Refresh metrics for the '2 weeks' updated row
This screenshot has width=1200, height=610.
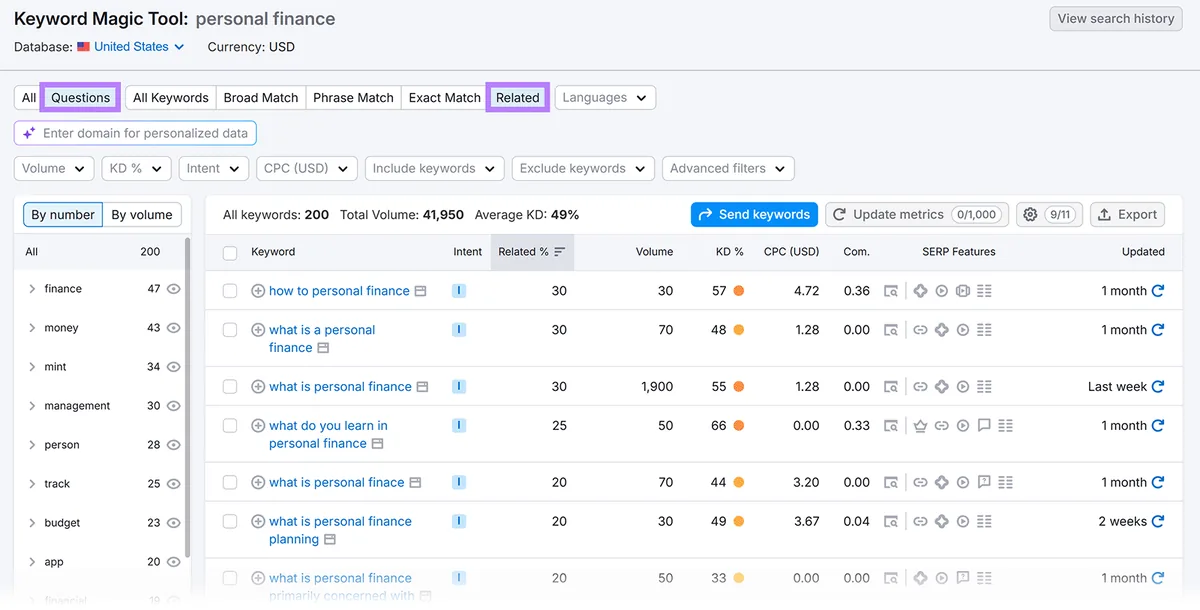coord(1158,521)
